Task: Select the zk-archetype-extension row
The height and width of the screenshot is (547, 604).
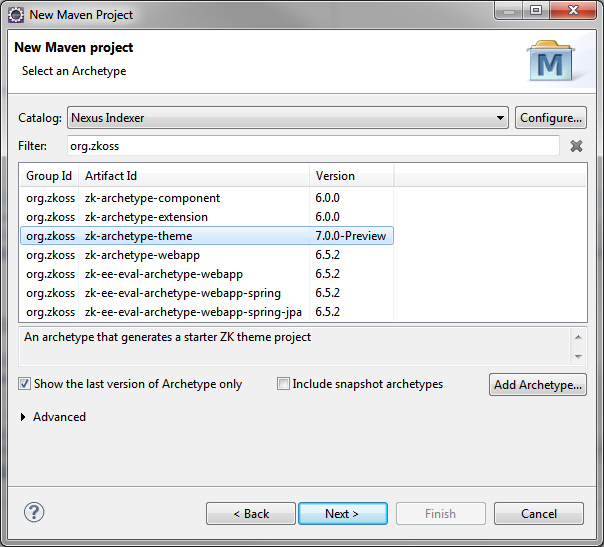Action: click(x=207, y=217)
